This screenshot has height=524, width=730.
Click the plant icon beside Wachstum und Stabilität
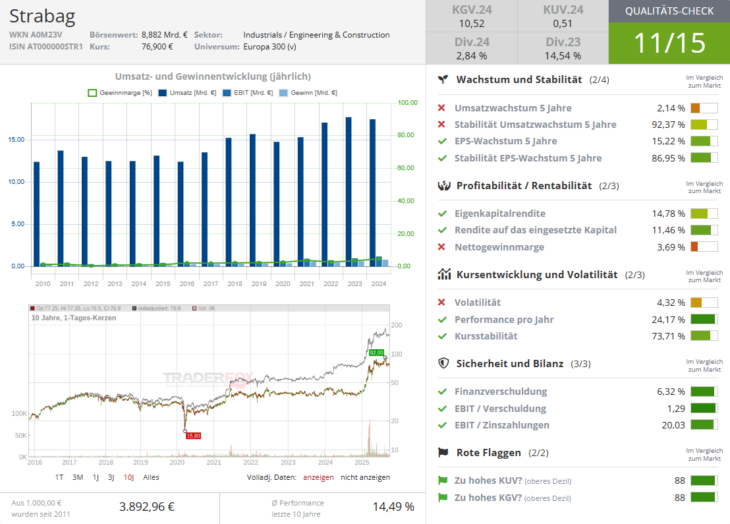click(443, 80)
